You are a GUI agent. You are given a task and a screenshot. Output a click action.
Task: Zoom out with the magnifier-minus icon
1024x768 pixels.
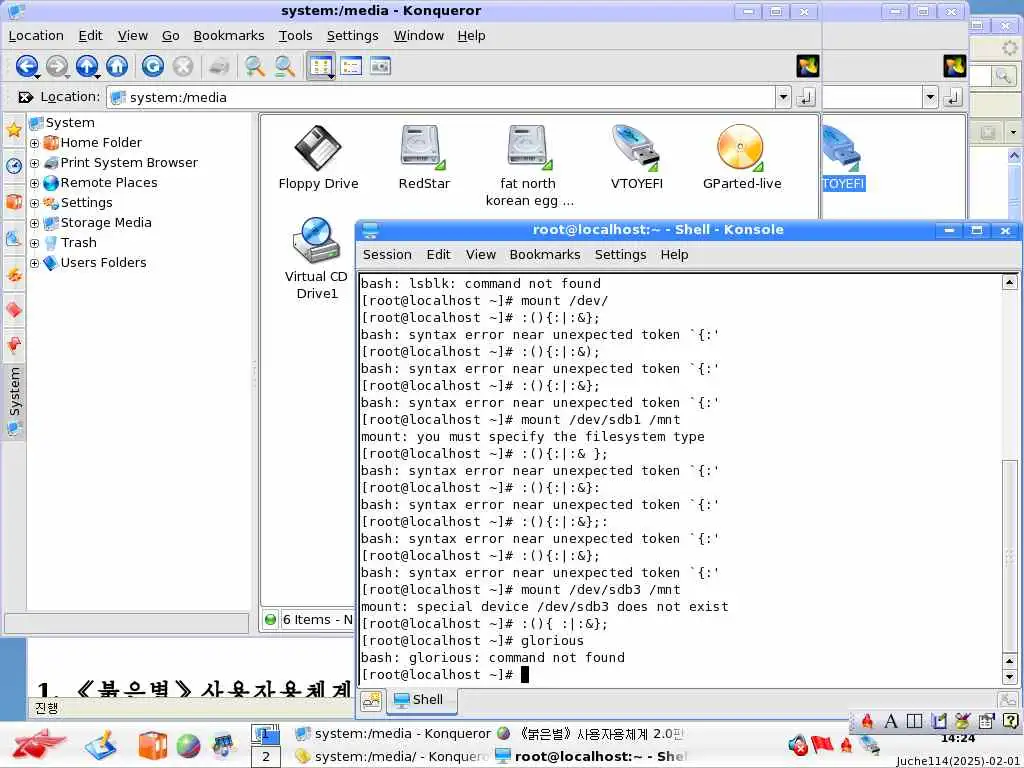pyautogui.click(x=284, y=66)
